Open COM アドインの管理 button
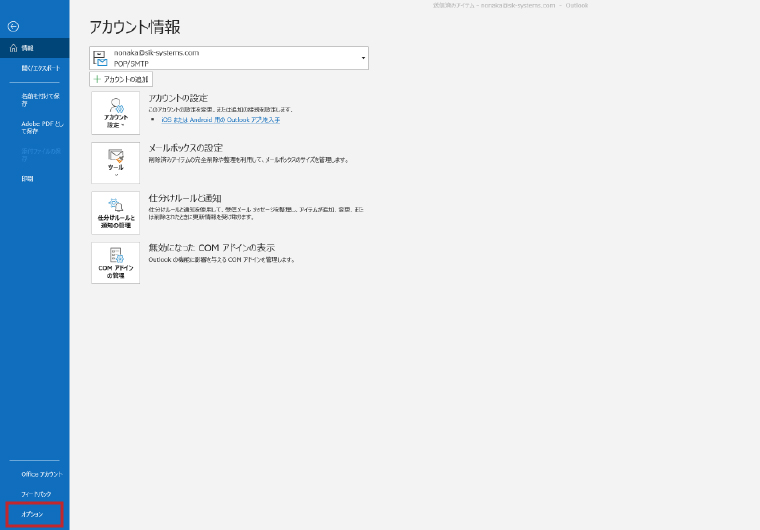Image resolution: width=760 pixels, height=530 pixels. [x=115, y=263]
